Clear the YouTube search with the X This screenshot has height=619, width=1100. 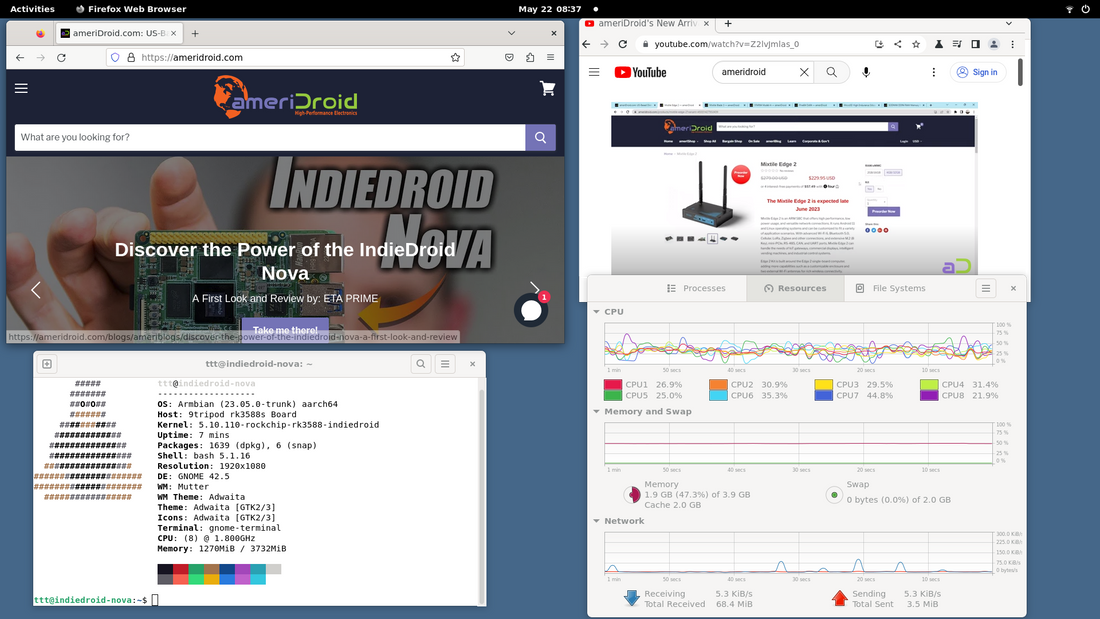pos(804,72)
